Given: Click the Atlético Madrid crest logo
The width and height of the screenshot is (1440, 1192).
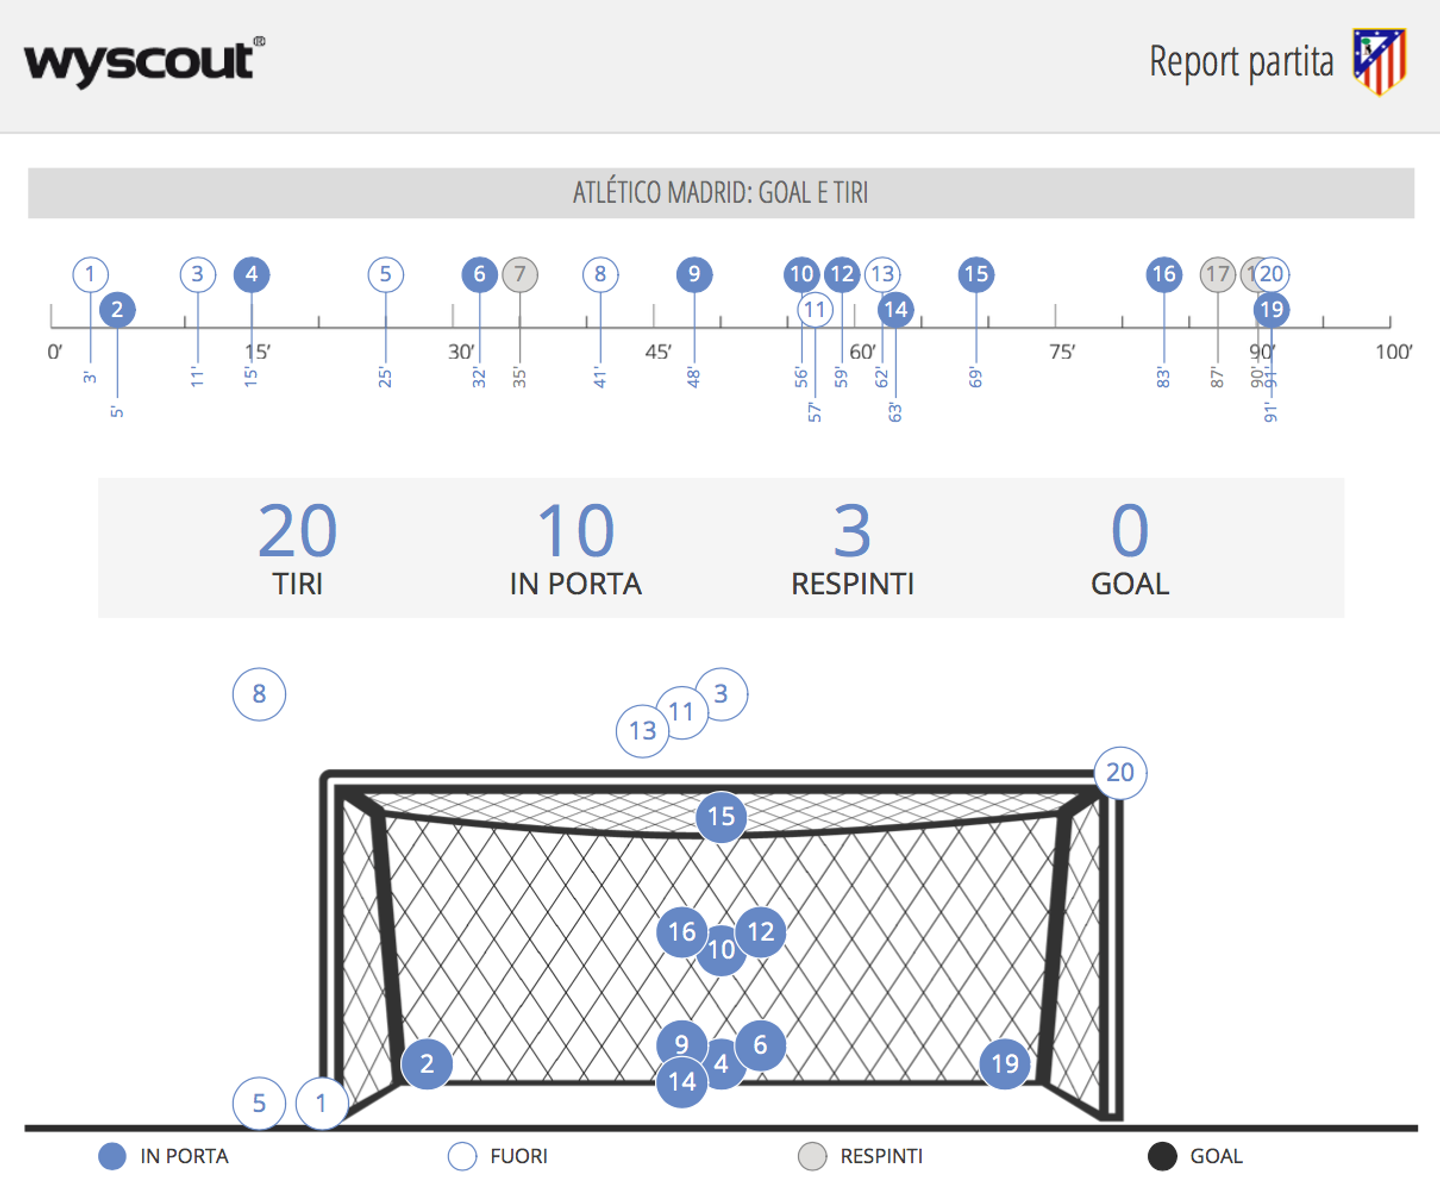Looking at the screenshot, I should [x=1380, y=62].
